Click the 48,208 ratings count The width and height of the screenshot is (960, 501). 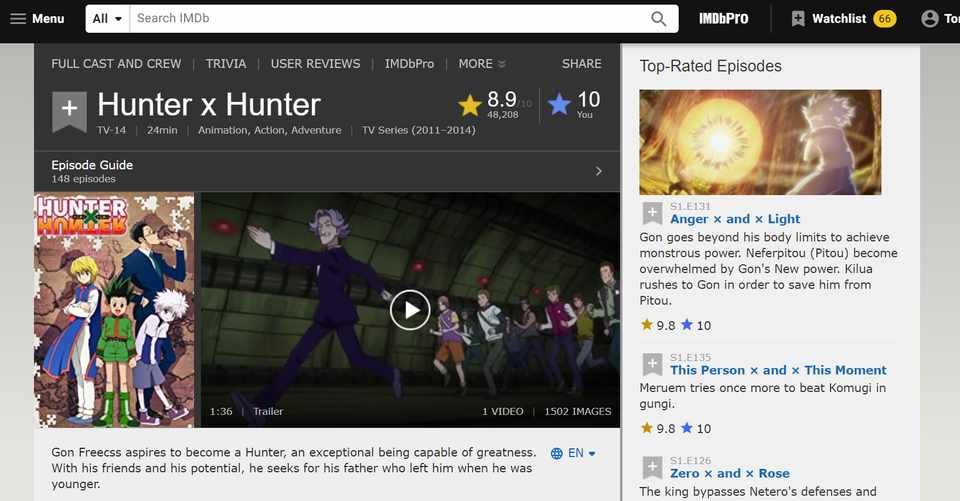coord(503,115)
